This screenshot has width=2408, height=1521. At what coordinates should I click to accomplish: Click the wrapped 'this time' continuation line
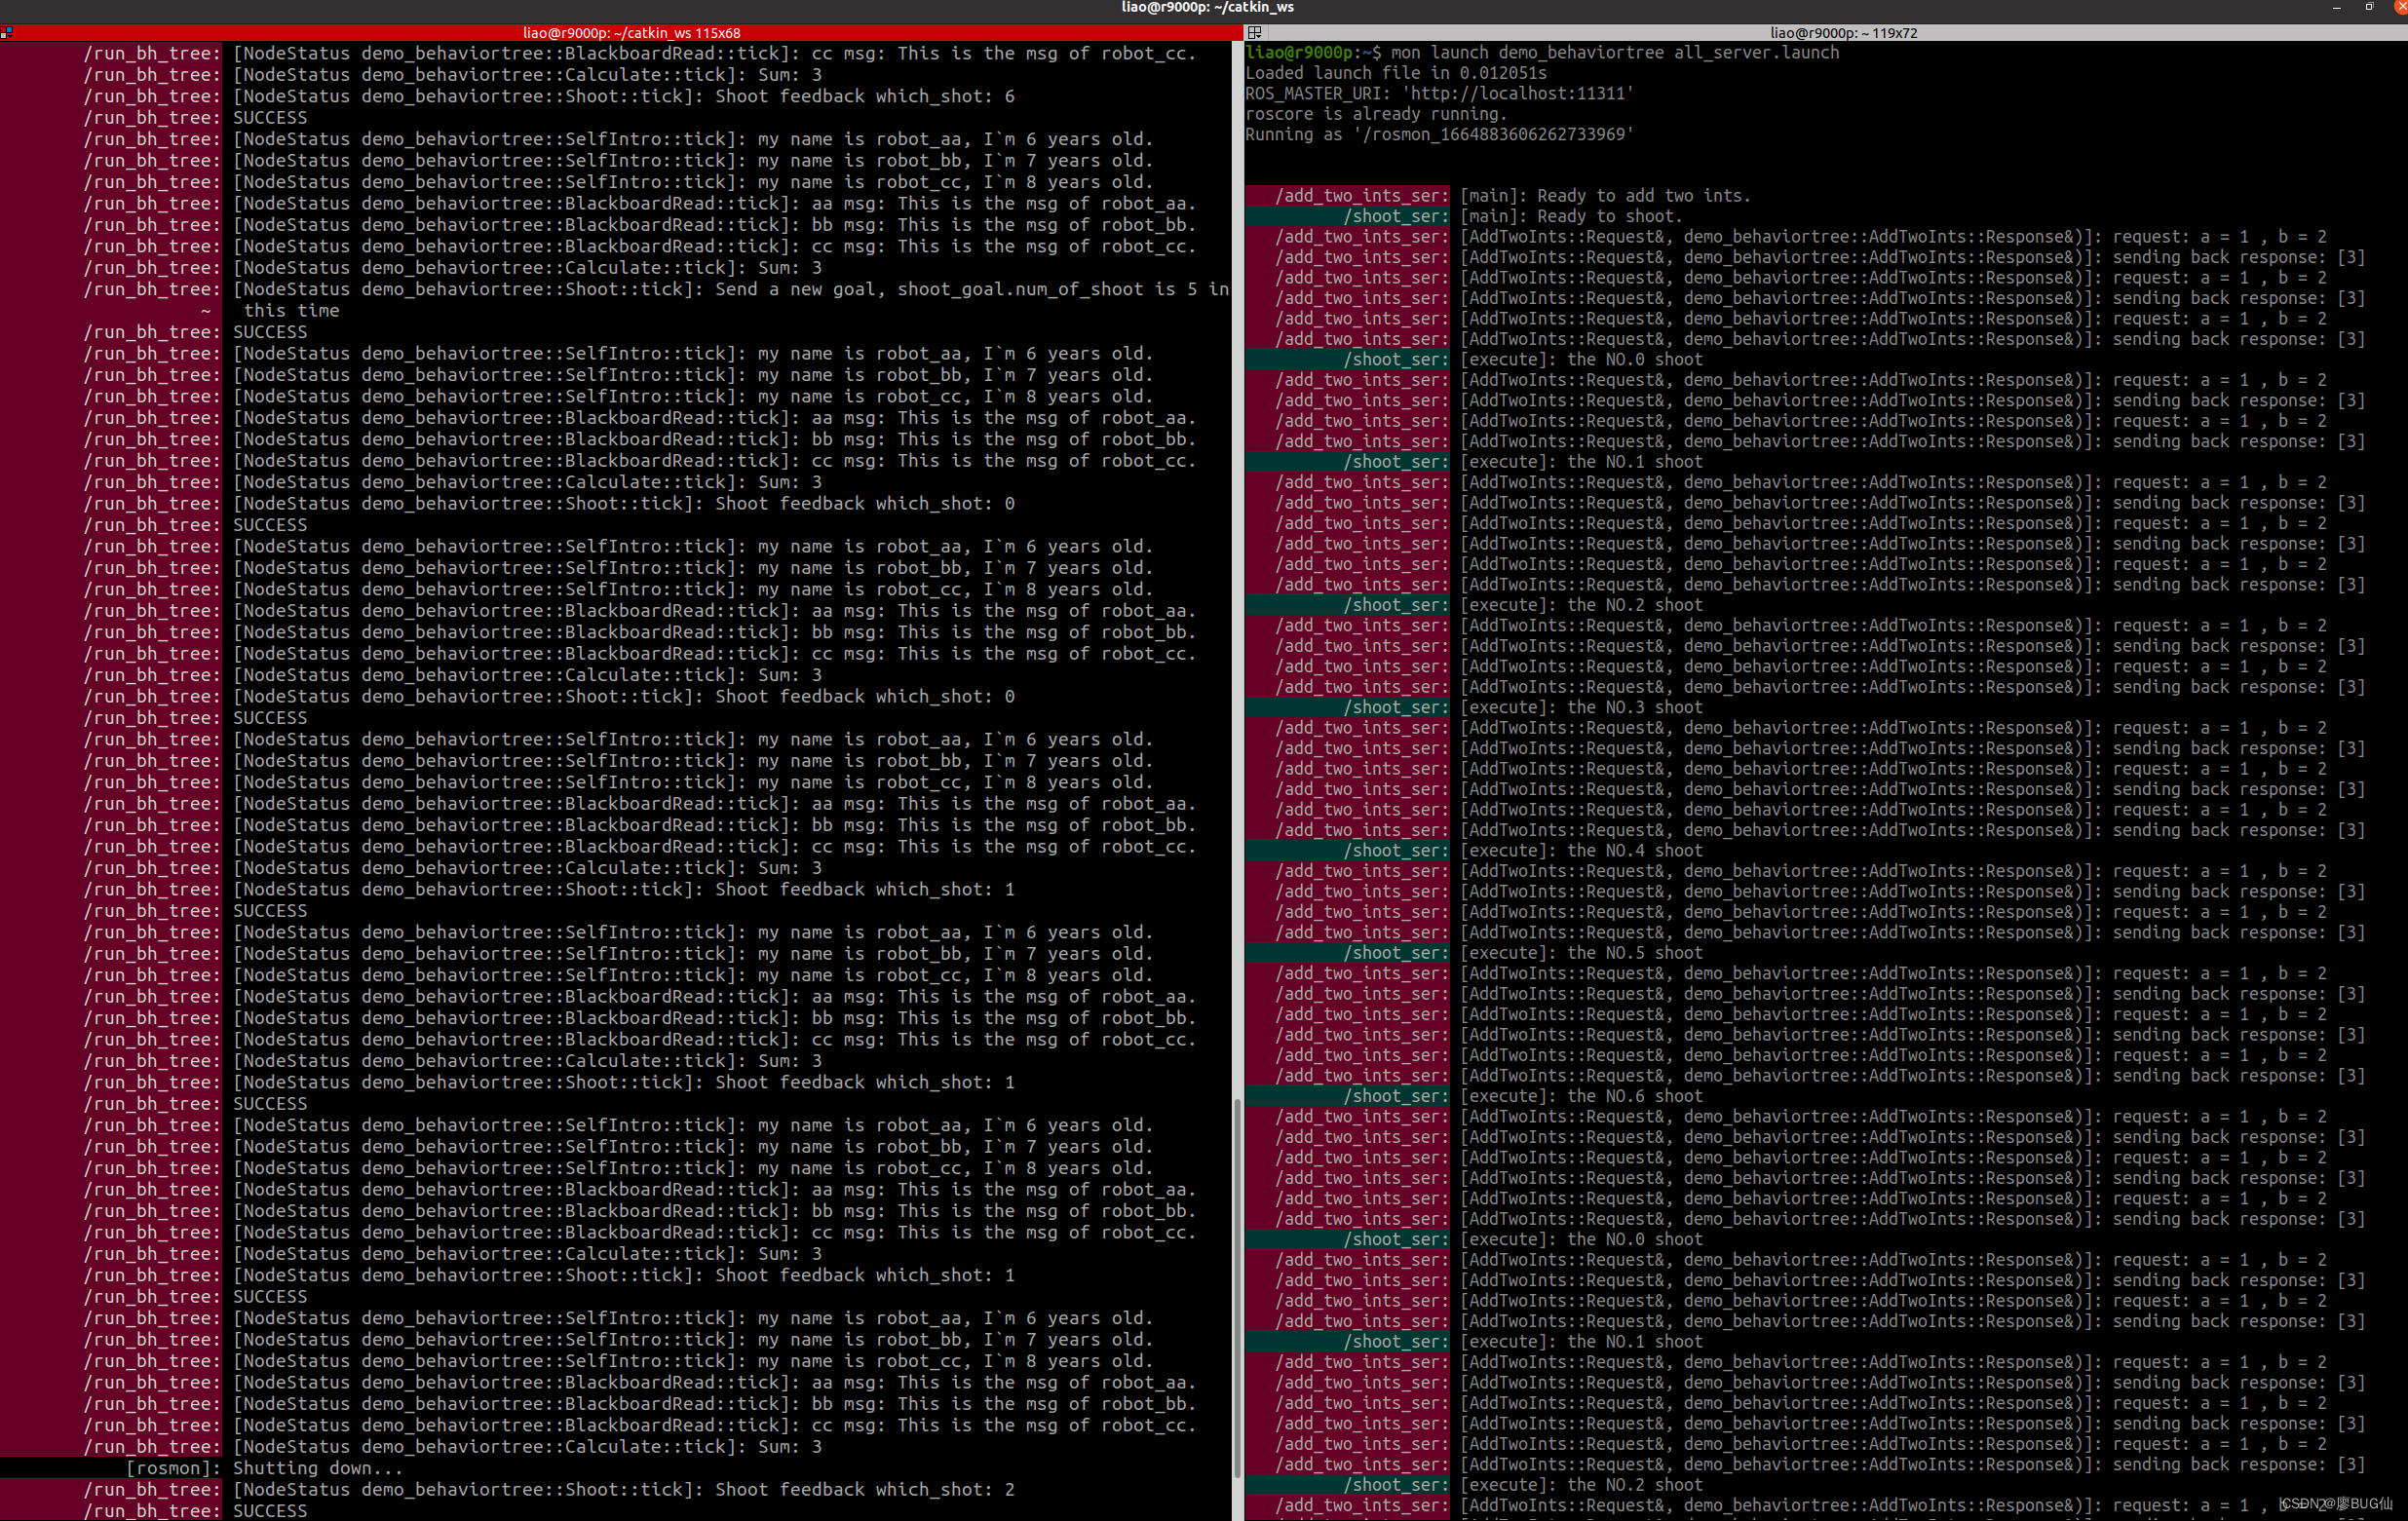pos(291,311)
